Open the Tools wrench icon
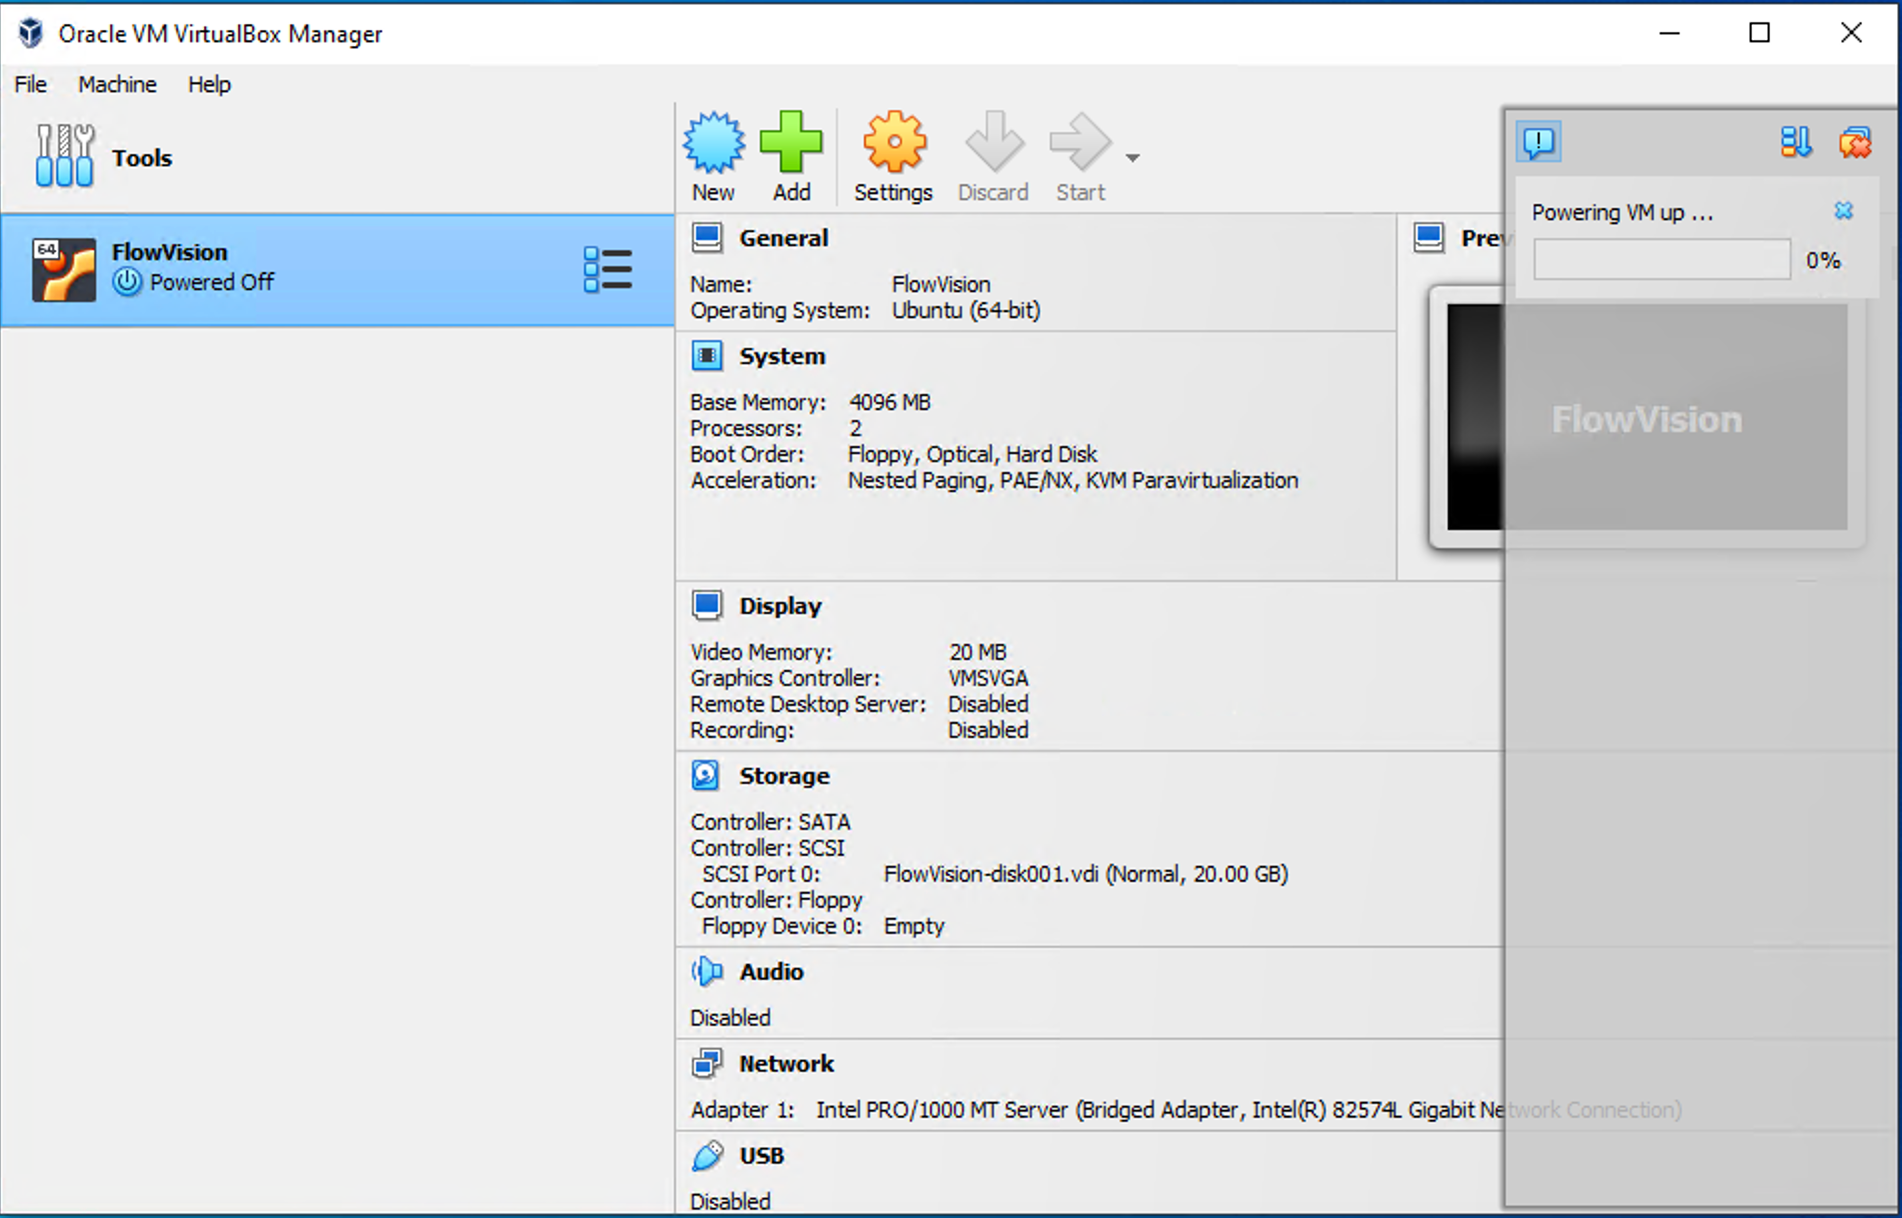1902x1218 pixels. click(64, 156)
